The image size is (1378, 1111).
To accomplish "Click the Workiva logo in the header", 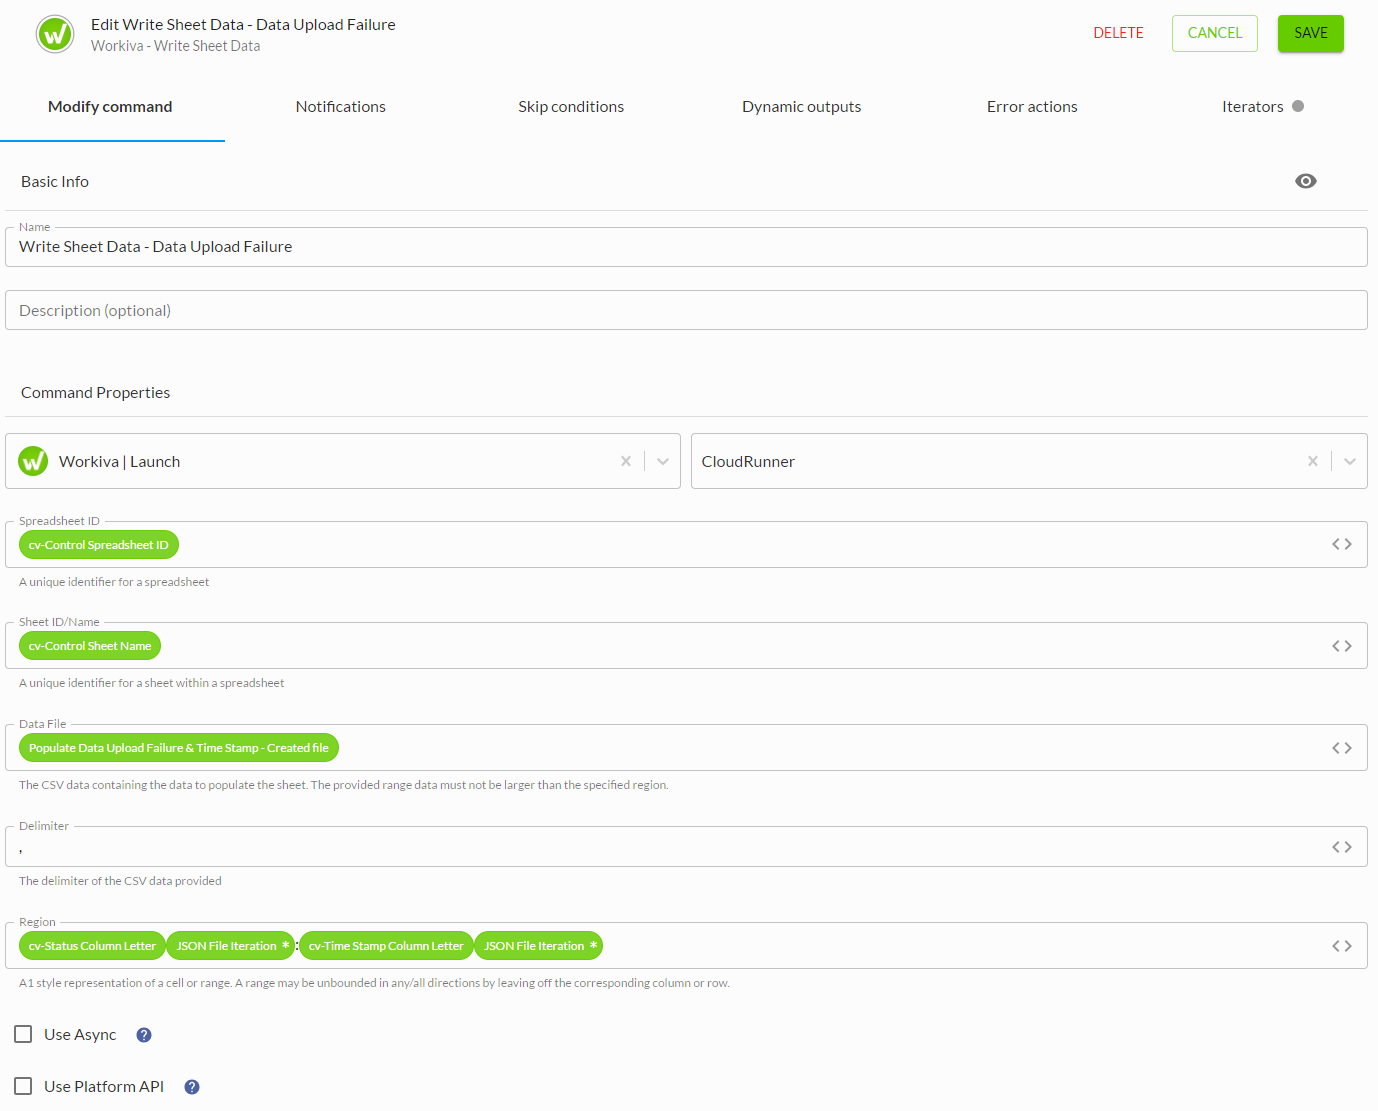I will (55, 34).
